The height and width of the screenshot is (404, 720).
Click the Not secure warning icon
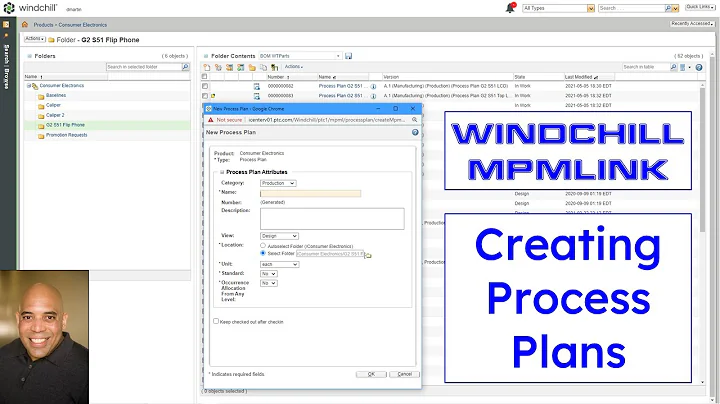(x=211, y=120)
